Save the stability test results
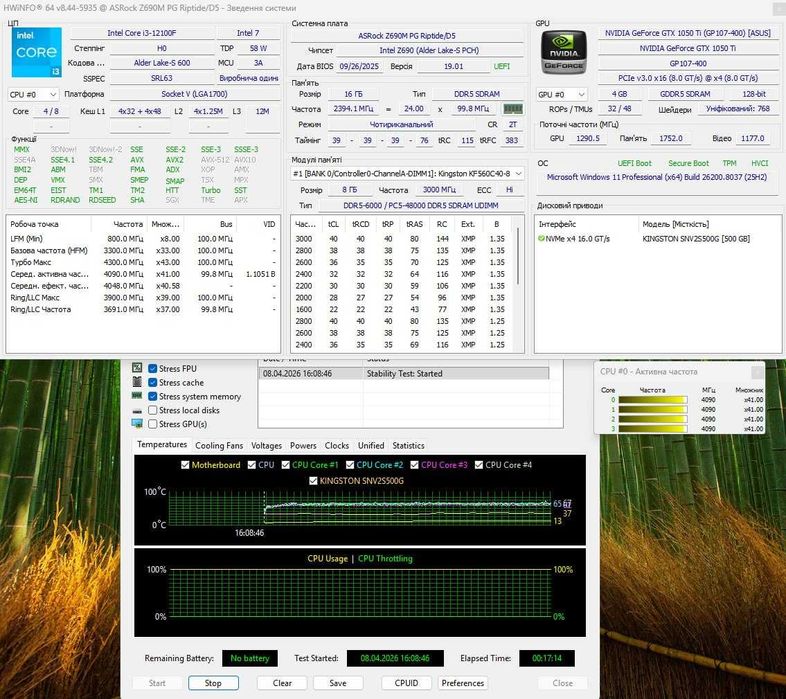Image resolution: width=786 pixels, height=699 pixels. [338, 683]
